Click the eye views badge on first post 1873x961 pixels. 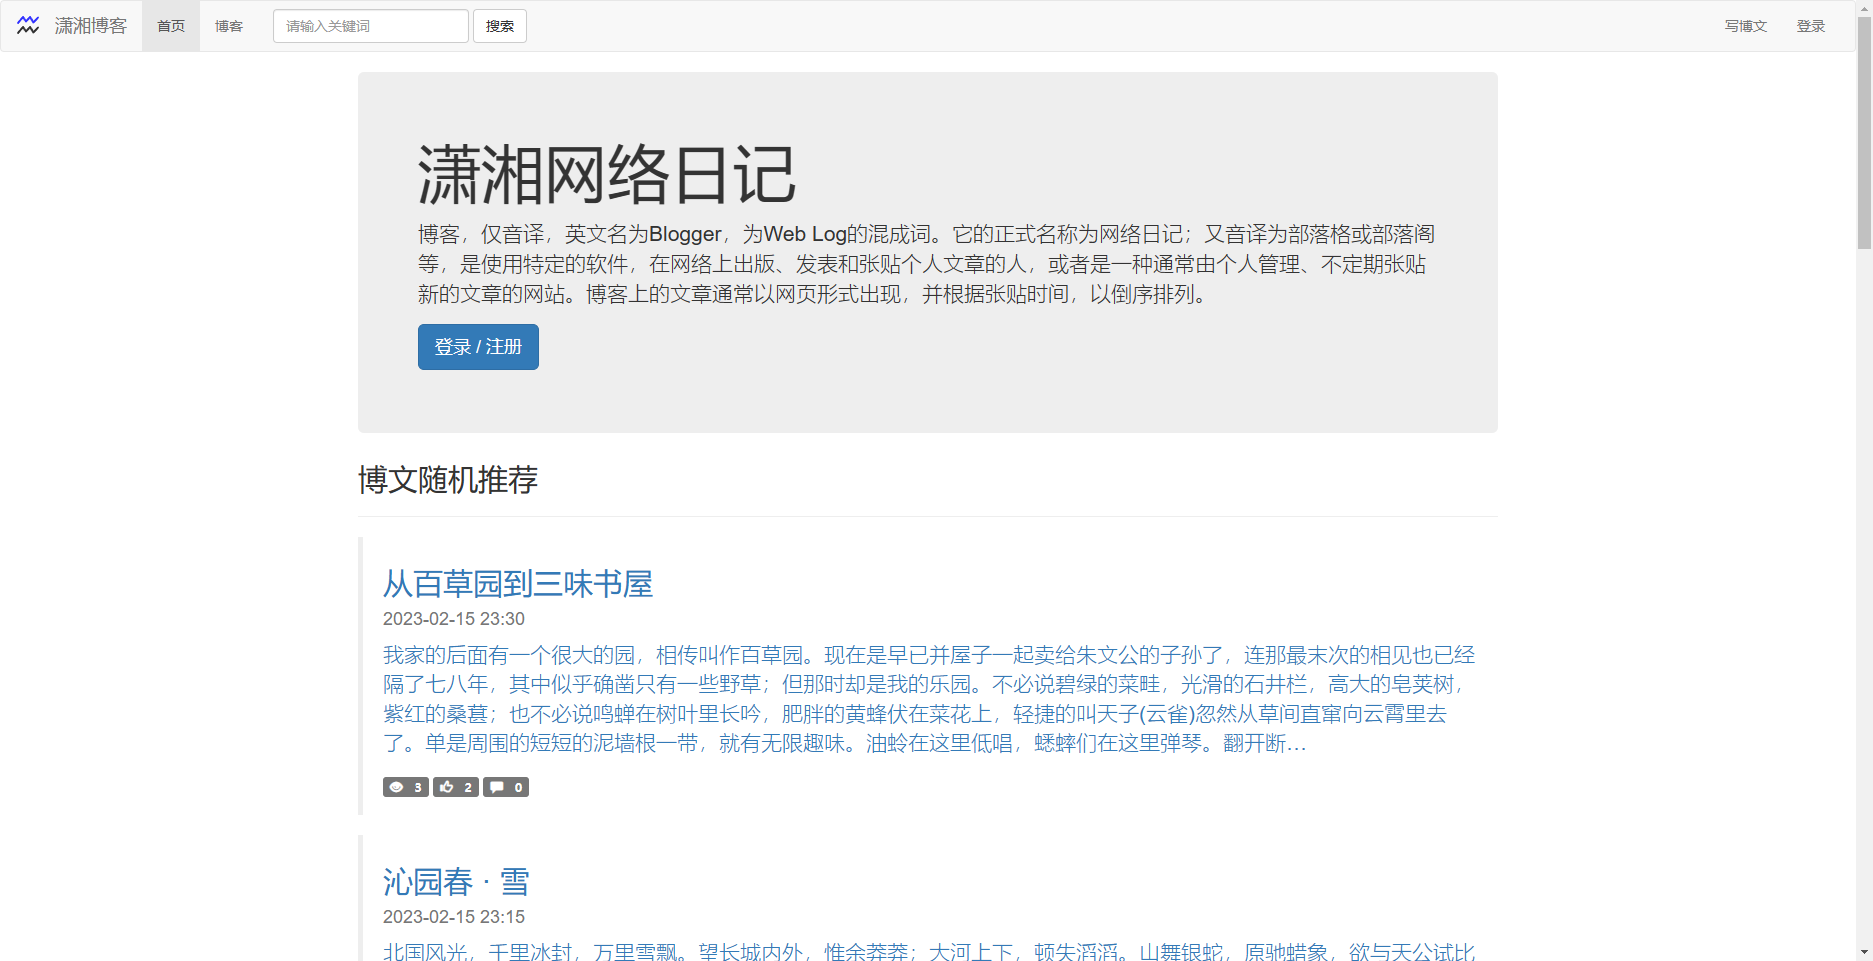pyautogui.click(x=405, y=787)
